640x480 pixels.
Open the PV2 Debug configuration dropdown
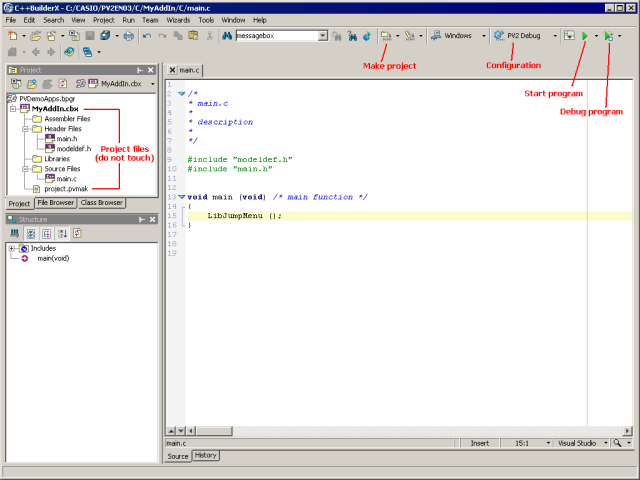555,36
